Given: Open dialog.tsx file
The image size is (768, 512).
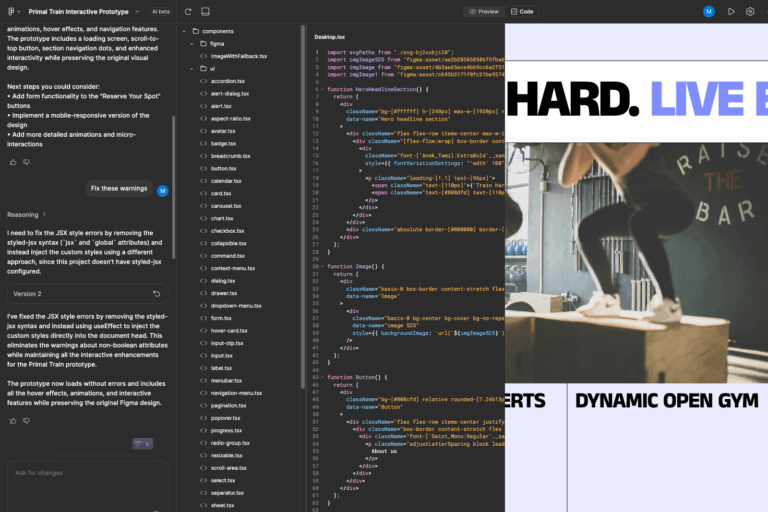Looking at the screenshot, I should click(x=223, y=281).
